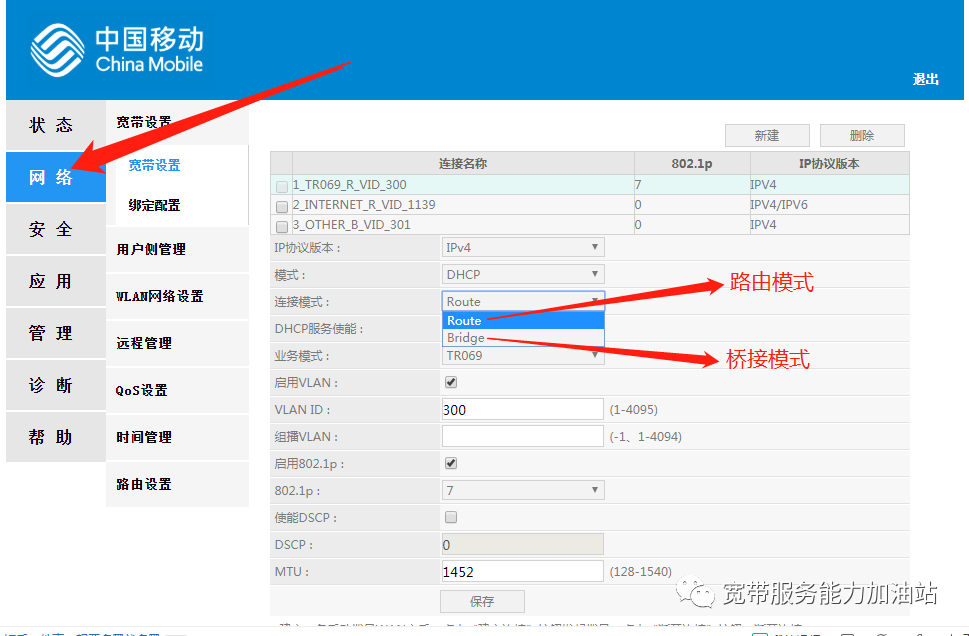
Task: Go to 路由设置 section
Action: [x=177, y=485]
